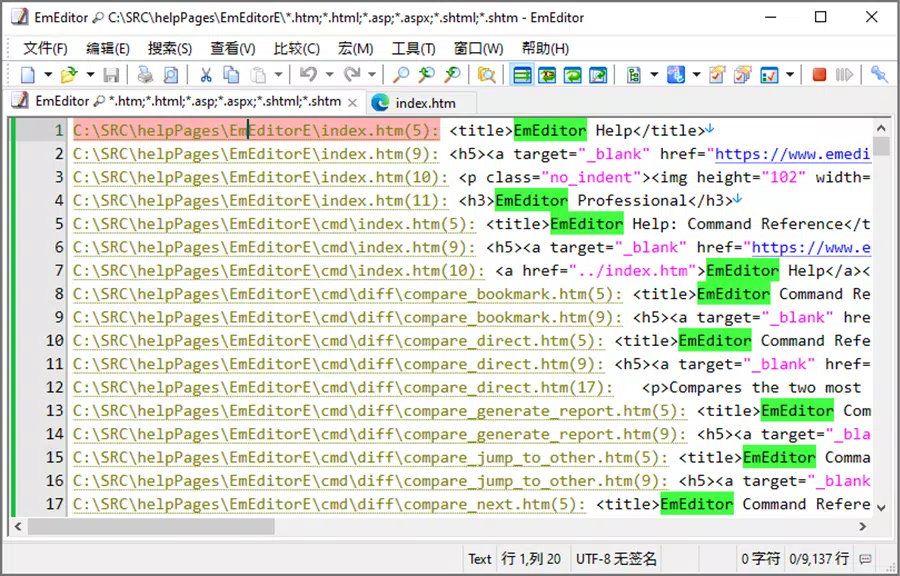900x576 pixels.
Task: Open the 宏(M) menu
Action: [355, 48]
